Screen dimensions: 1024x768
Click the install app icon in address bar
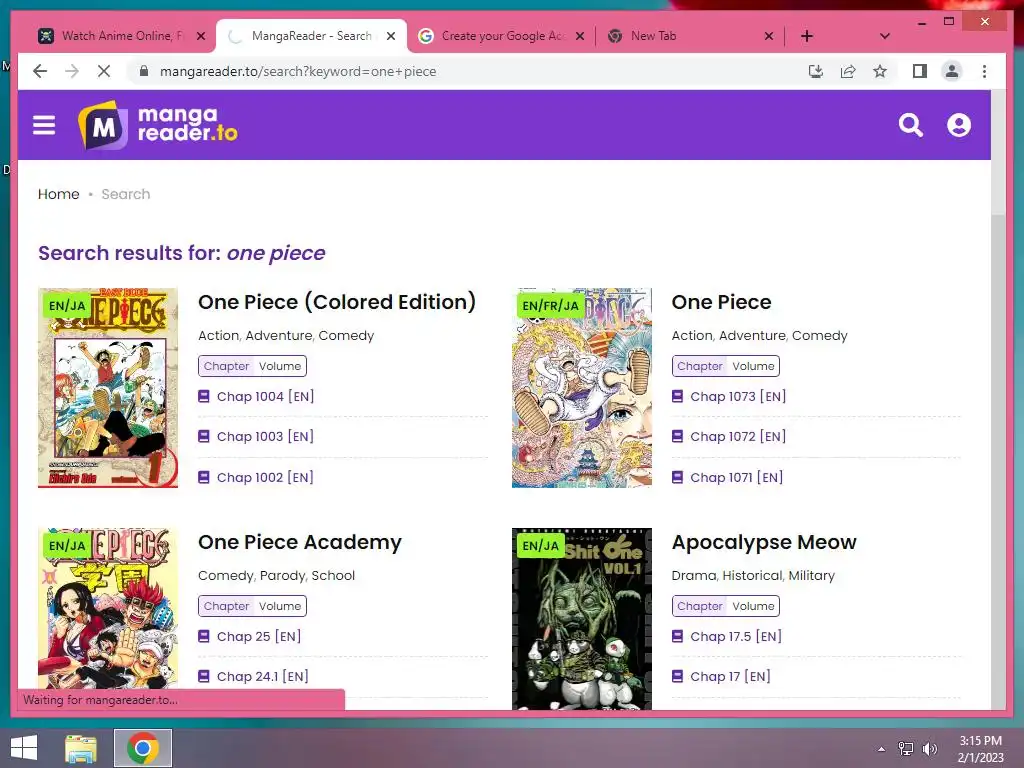(x=816, y=71)
